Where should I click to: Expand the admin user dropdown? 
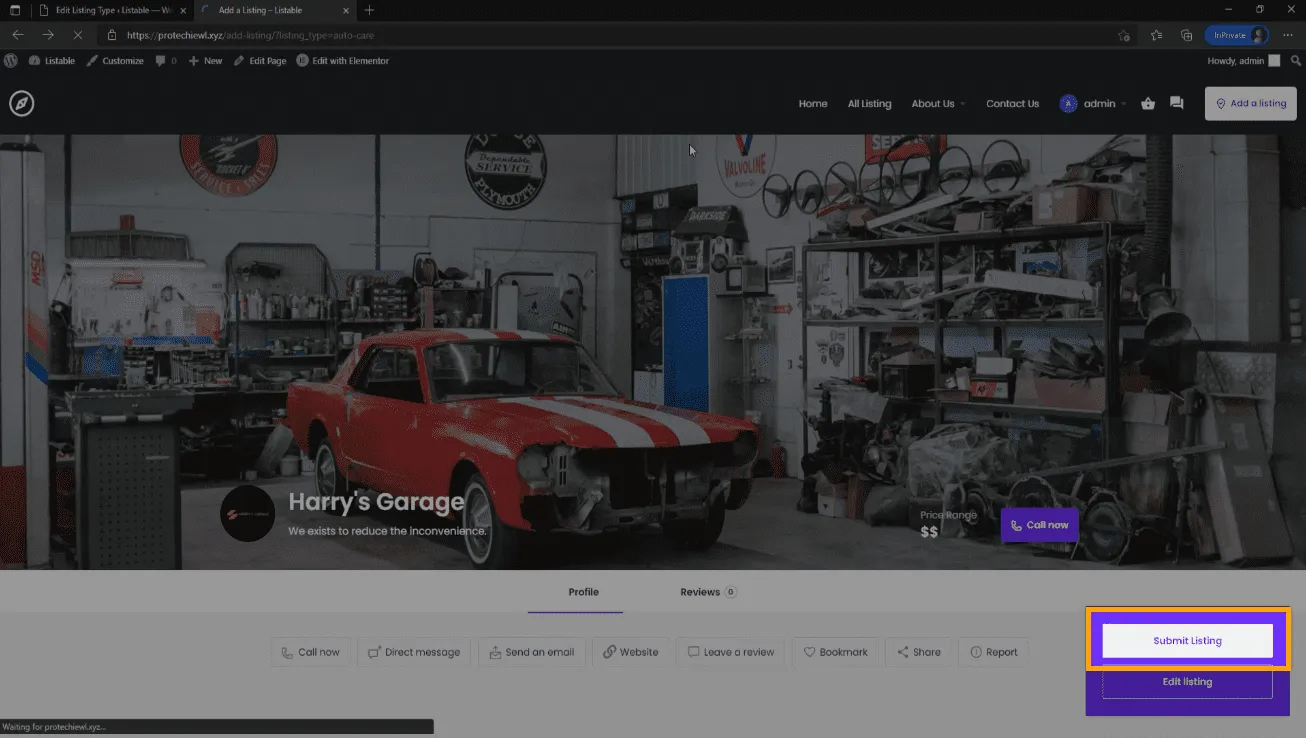click(x=1093, y=104)
